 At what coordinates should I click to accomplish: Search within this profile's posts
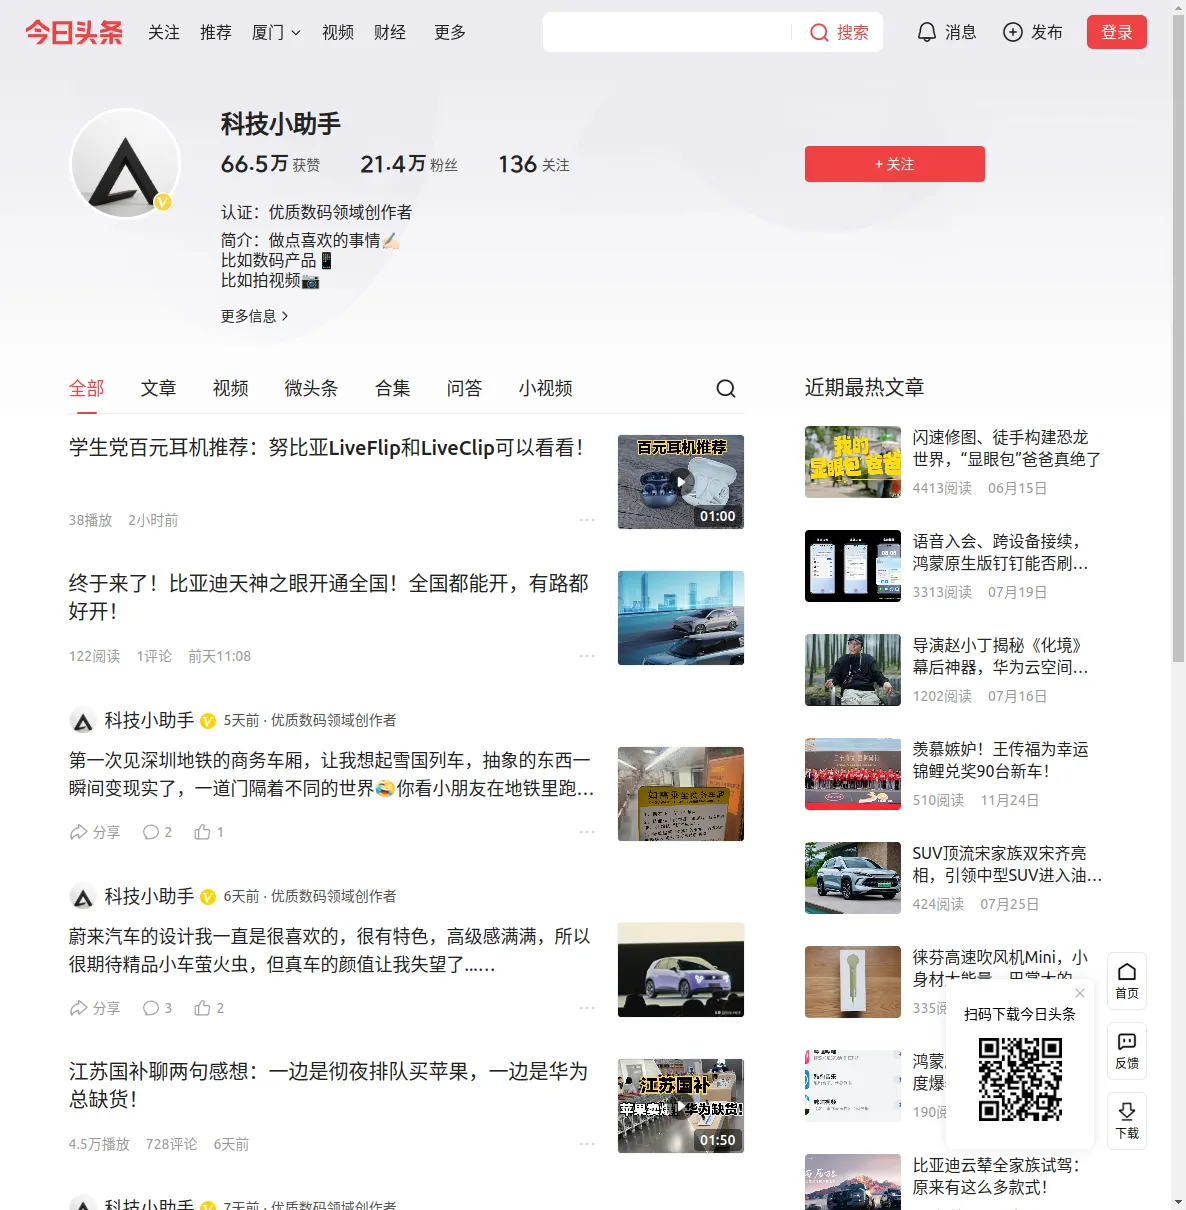pos(726,388)
